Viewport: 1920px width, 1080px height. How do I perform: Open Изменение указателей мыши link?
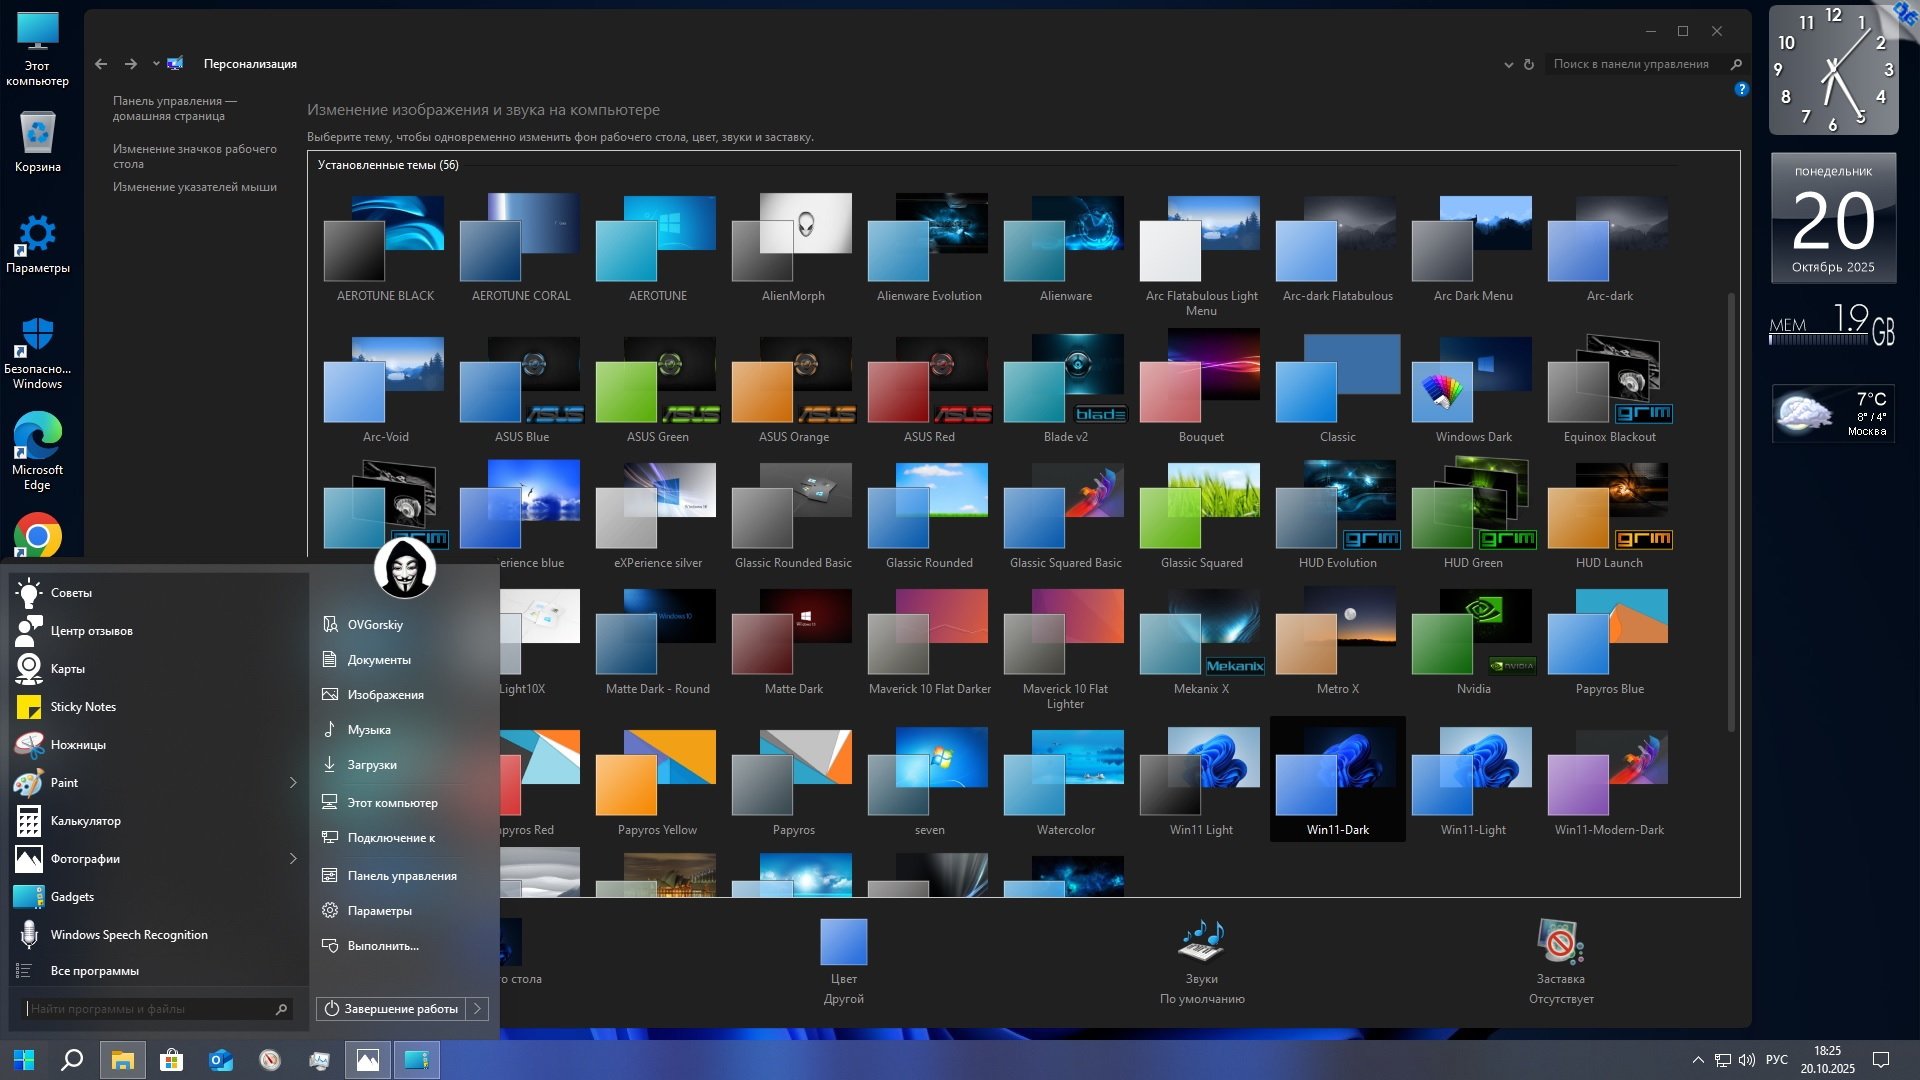pos(194,187)
